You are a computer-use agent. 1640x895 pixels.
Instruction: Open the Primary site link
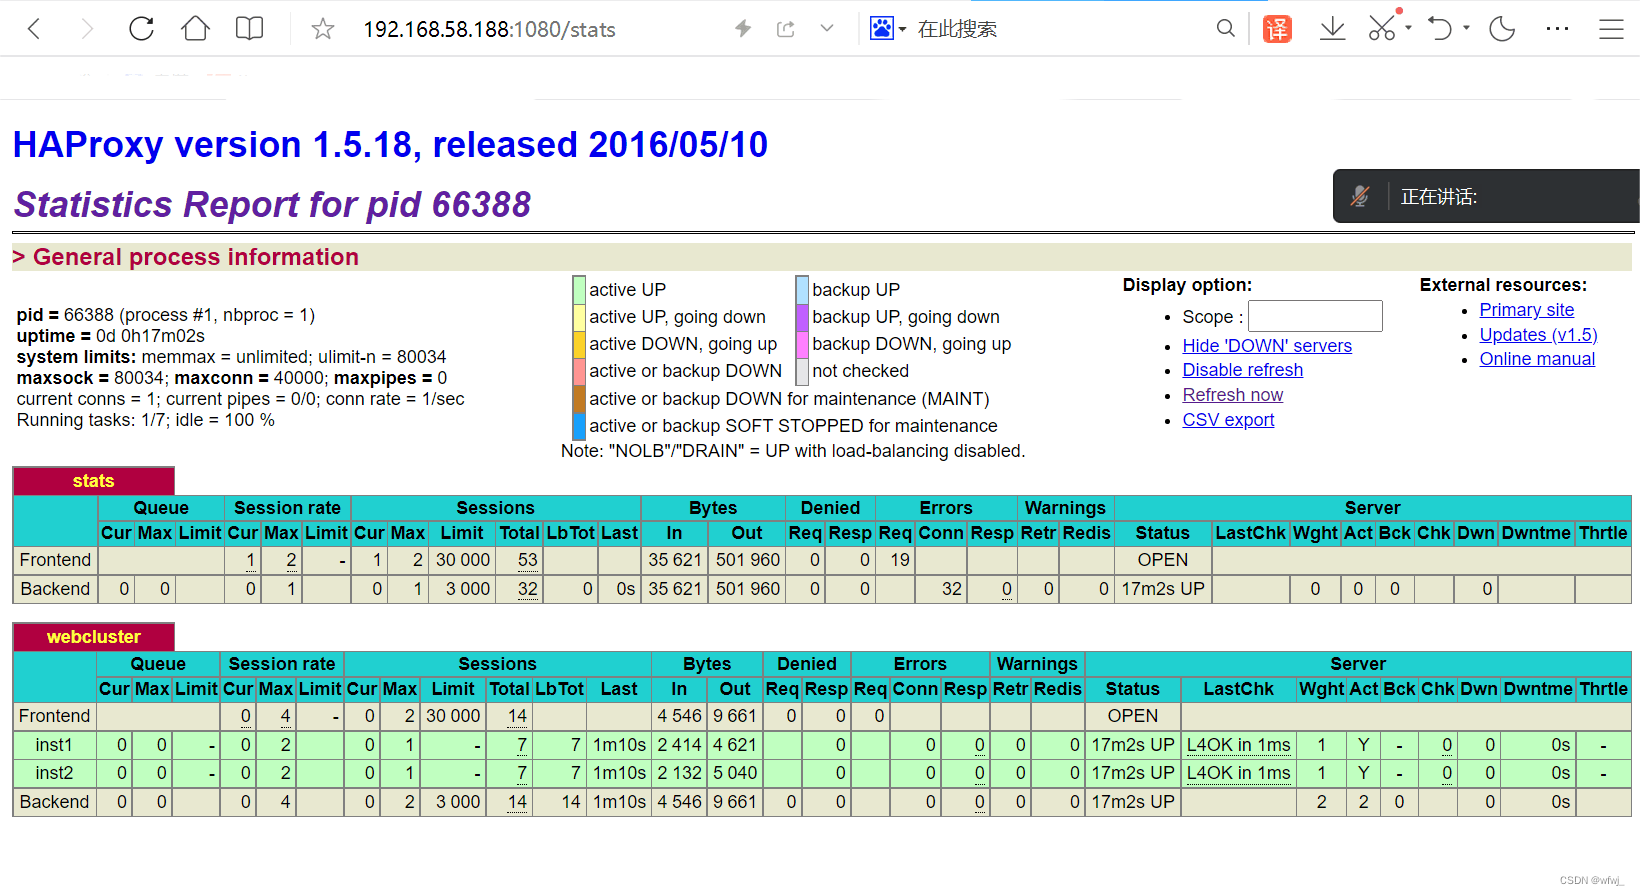point(1527,310)
